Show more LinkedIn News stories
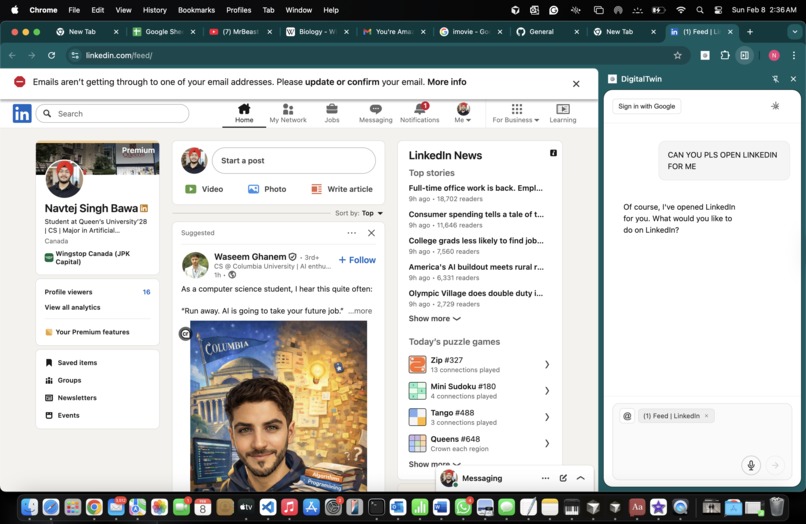Viewport: 806px width, 524px height. [x=434, y=318]
